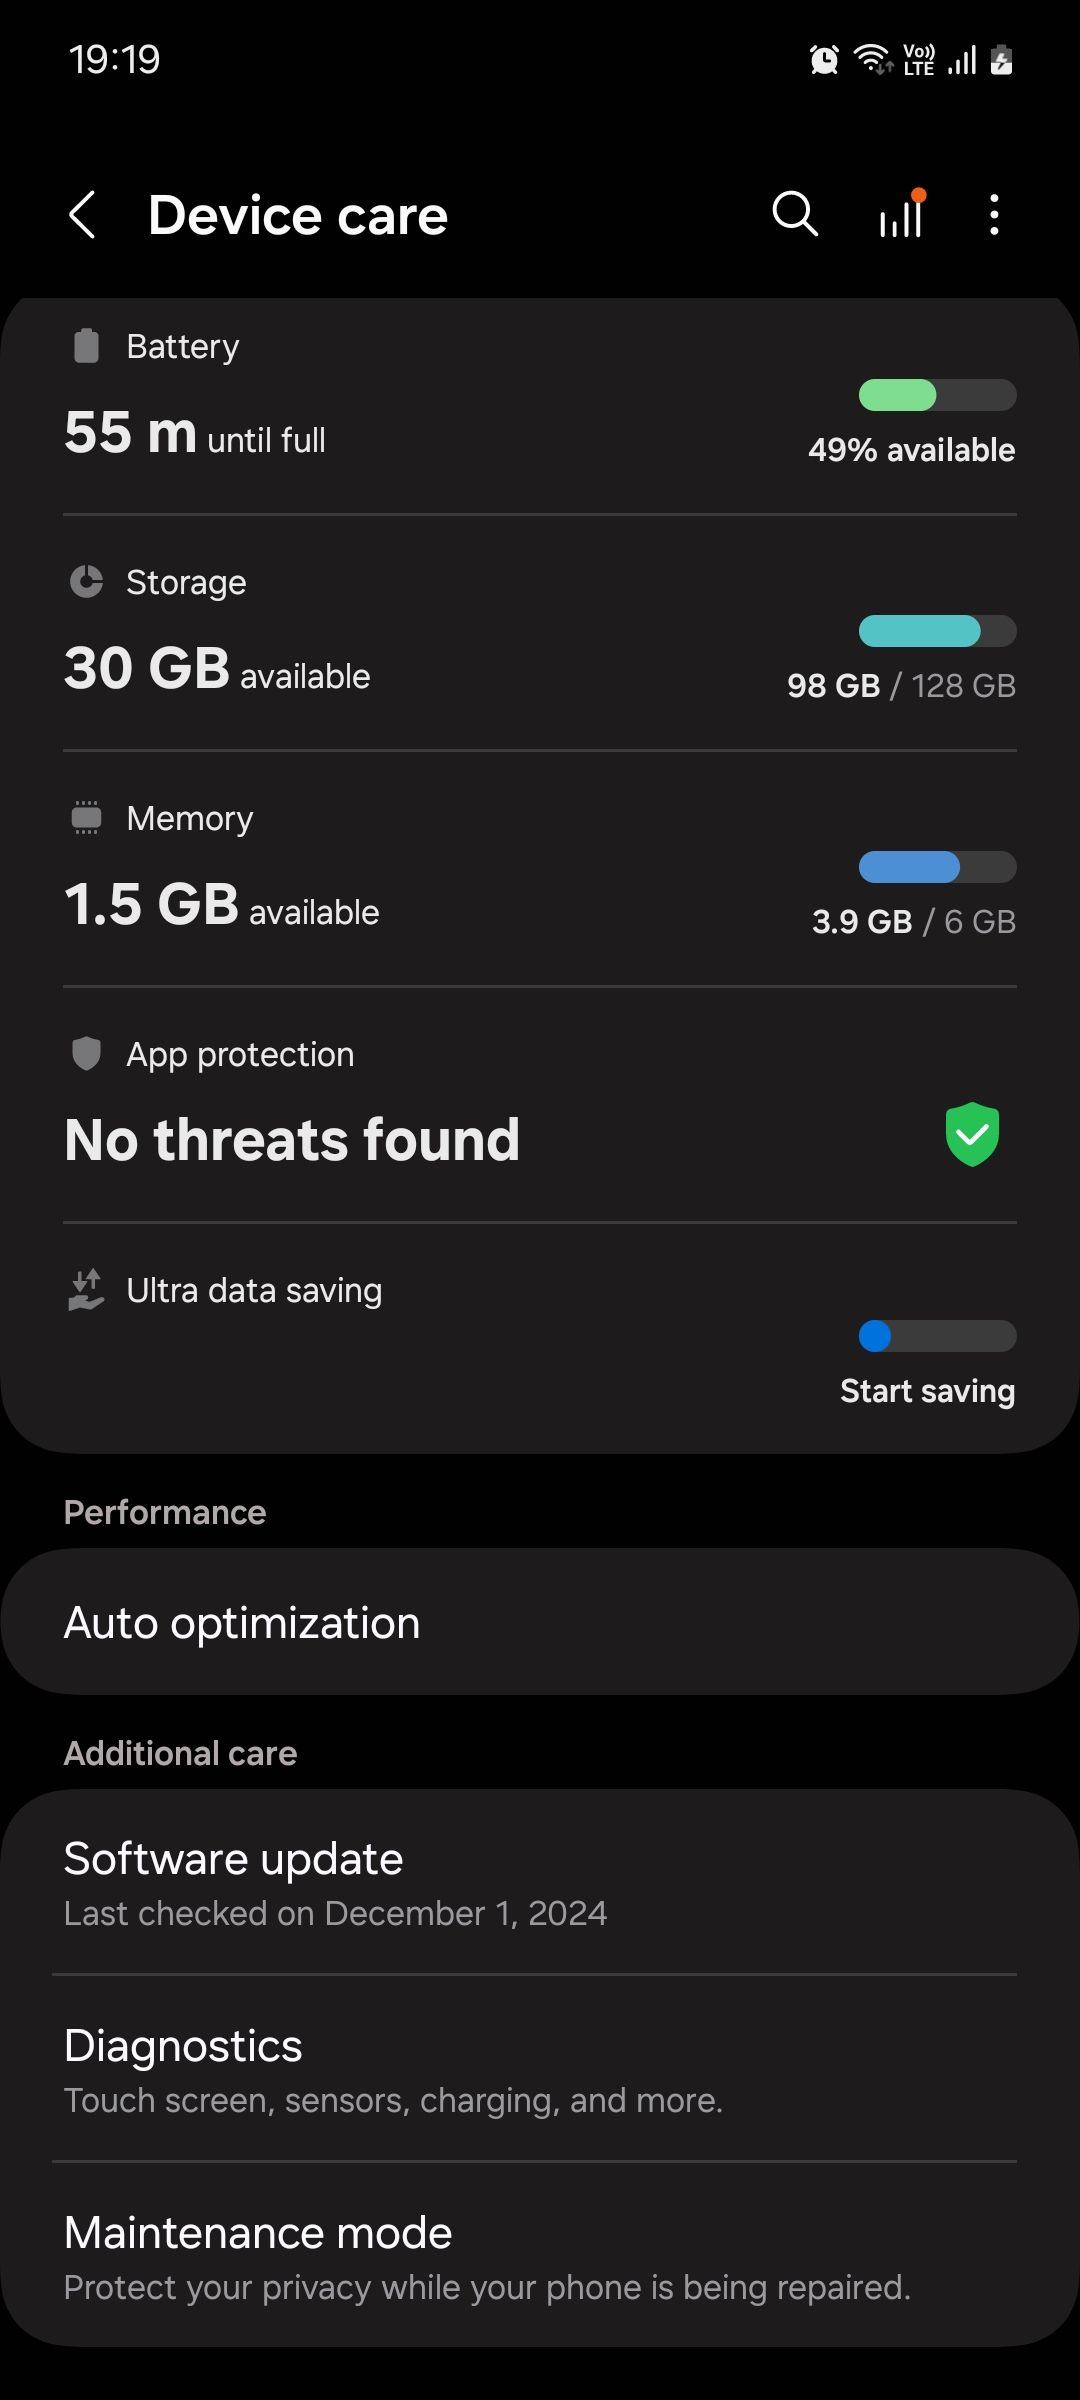This screenshot has width=1080, height=2400.
Task: Open Auto optimization
Action: (540, 1622)
